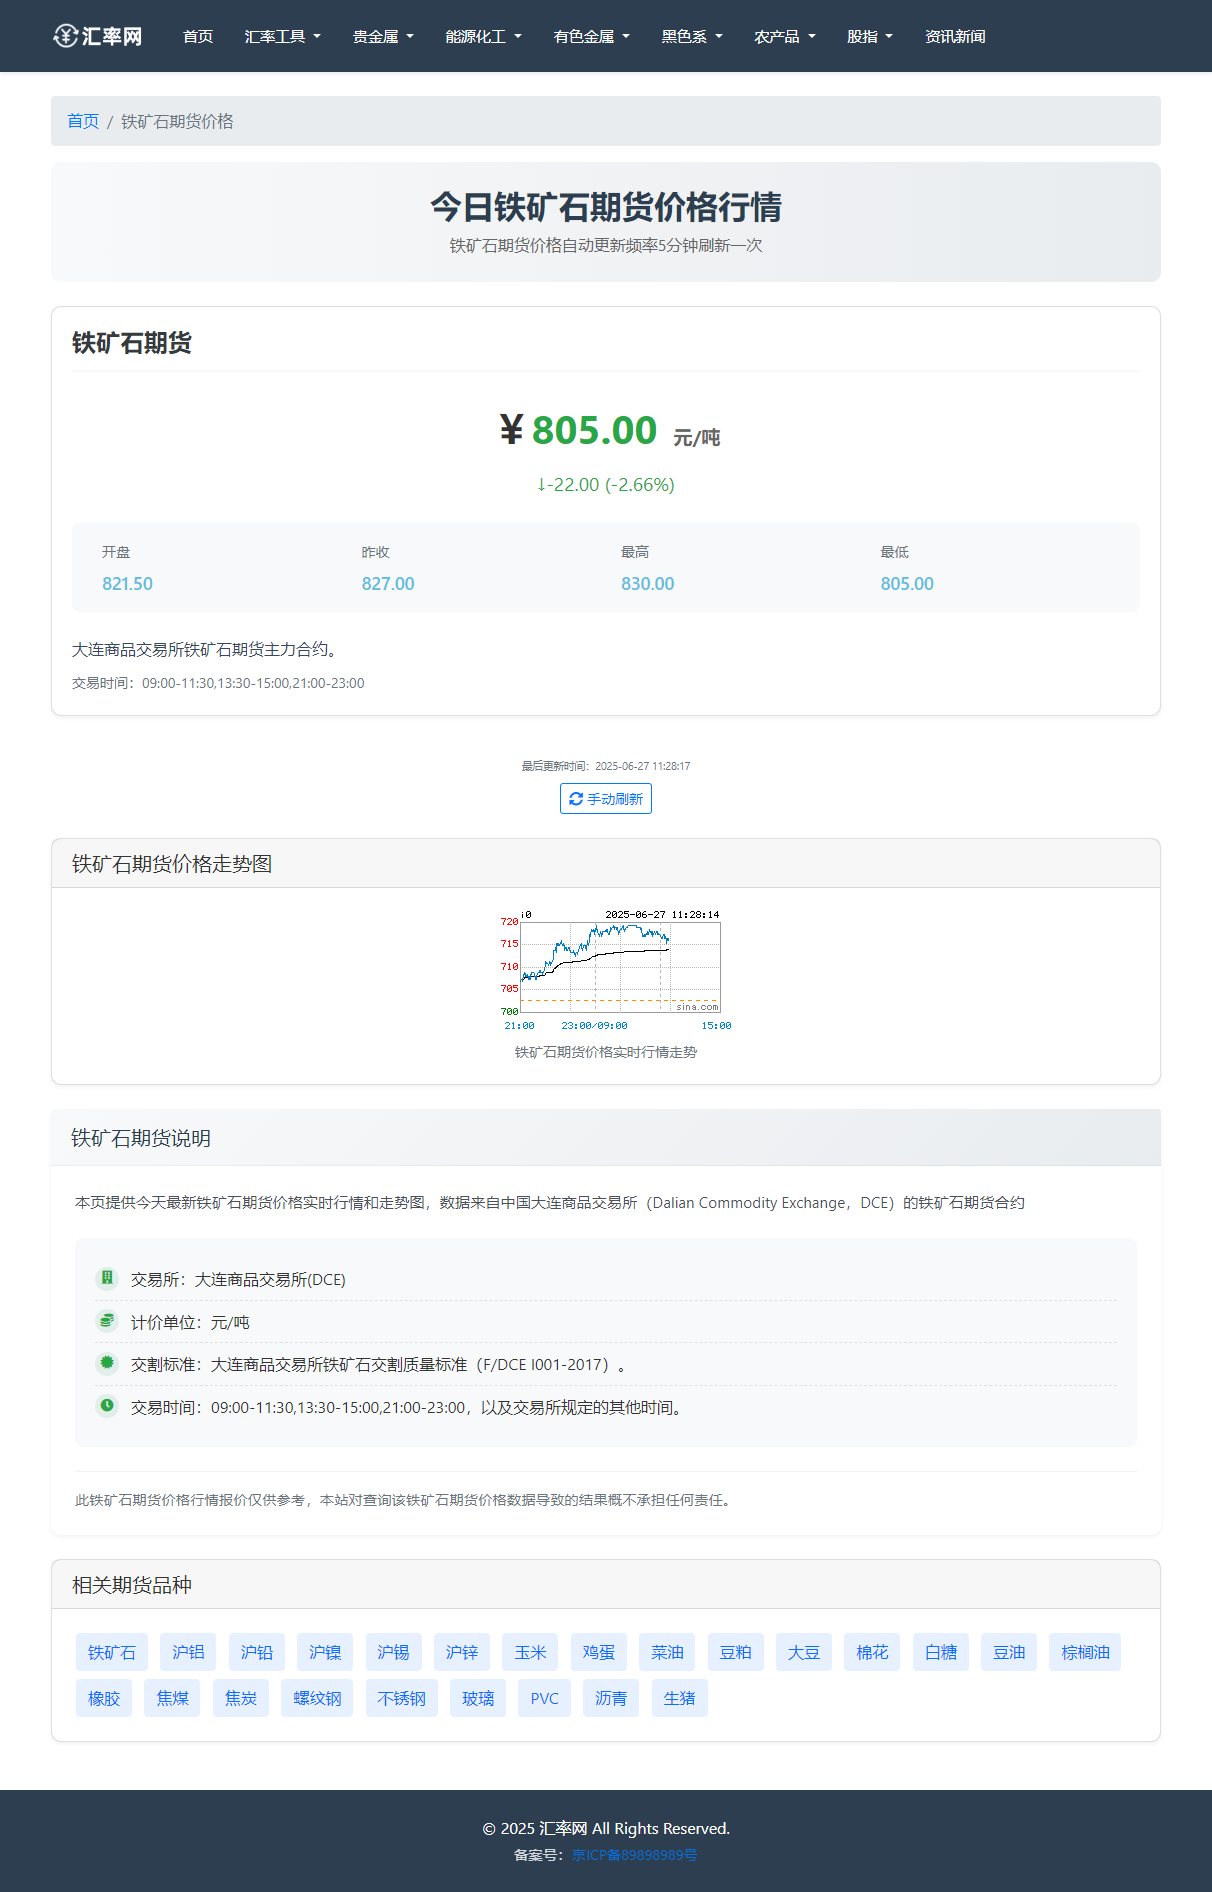Click the badge icon beside 交割标准

coord(107,1363)
